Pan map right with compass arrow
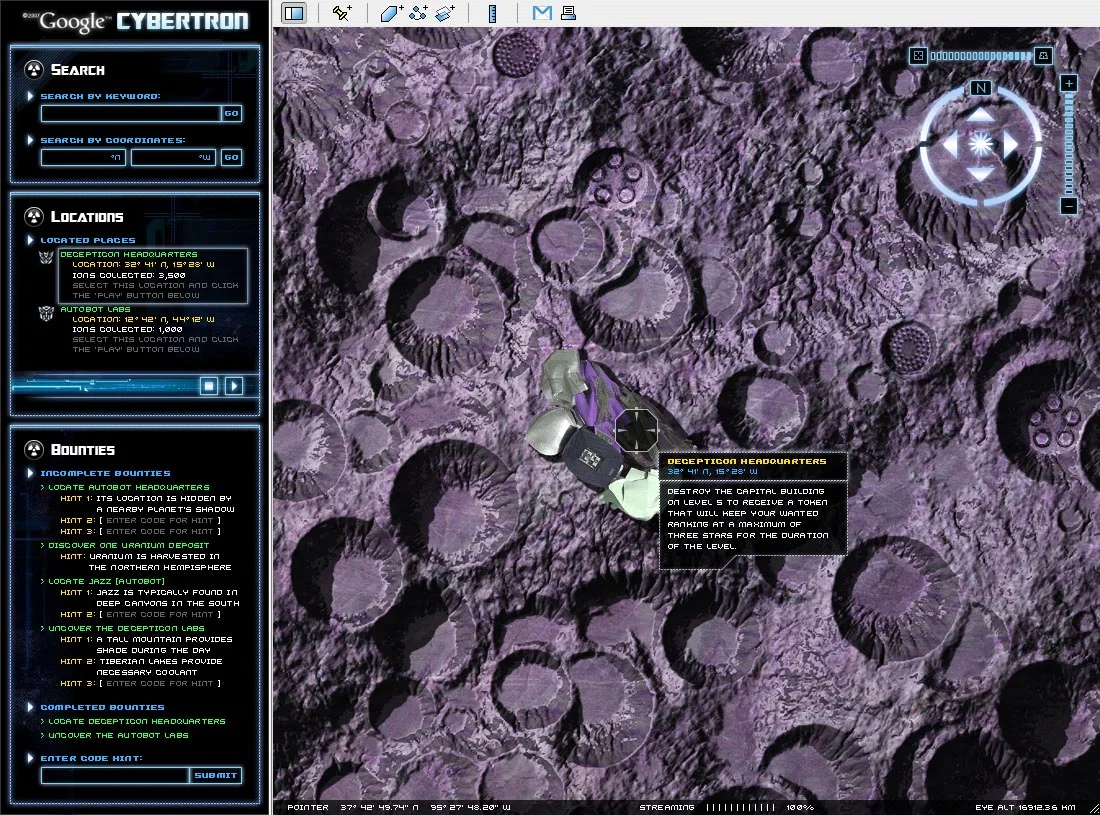 coord(1010,144)
